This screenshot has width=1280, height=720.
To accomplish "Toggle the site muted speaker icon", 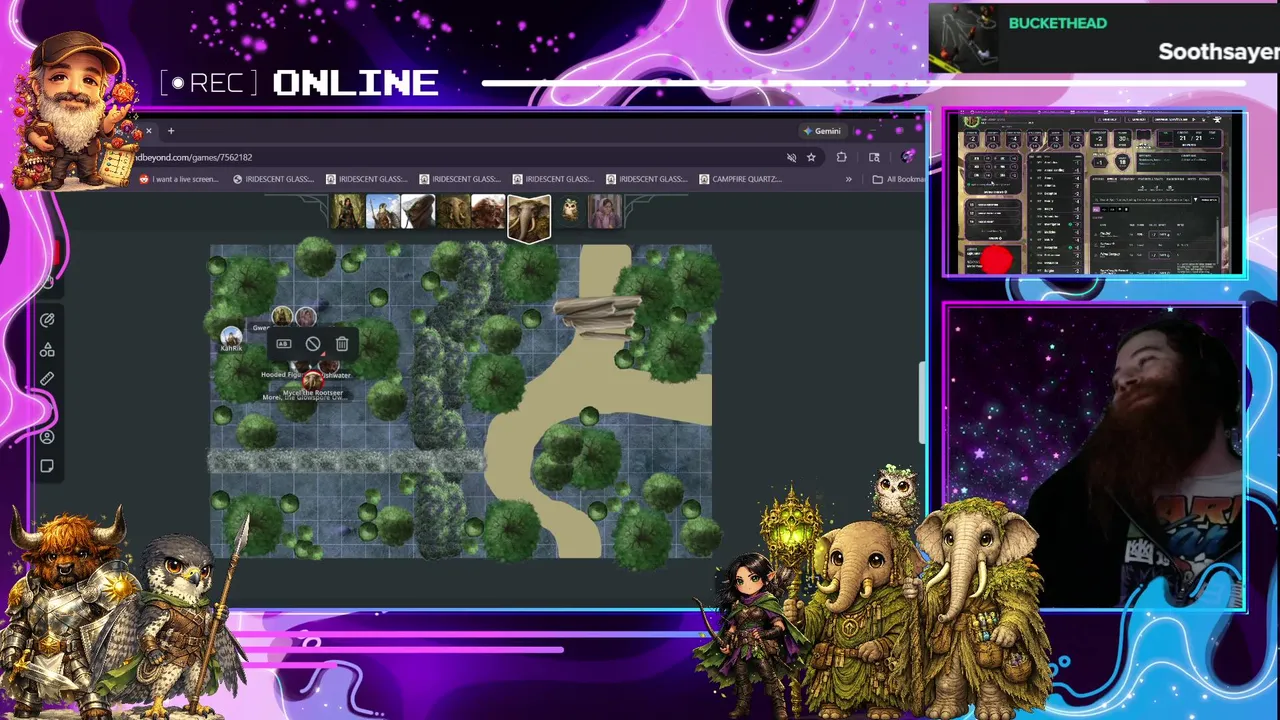I will [791, 157].
